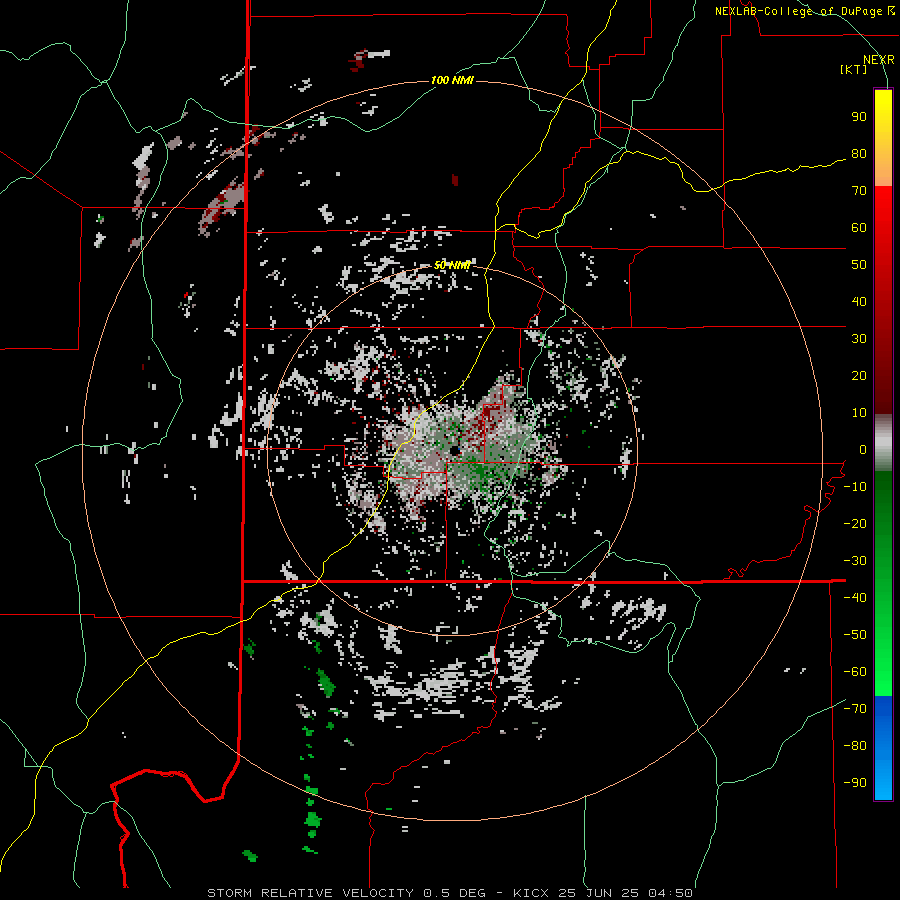Click the black radar site dot at the center
The width and height of the screenshot is (900, 900).
pyautogui.click(x=455, y=451)
